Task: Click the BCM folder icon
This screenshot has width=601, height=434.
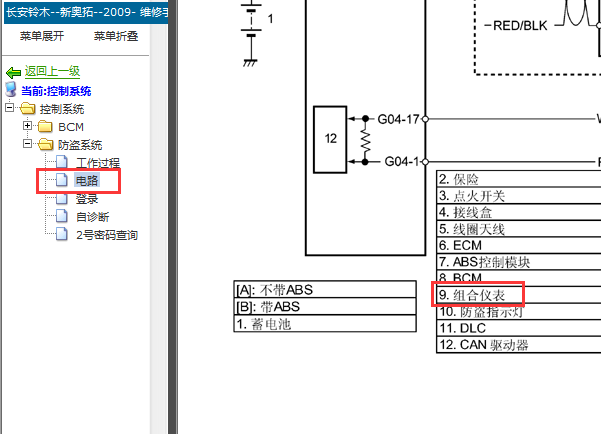Action: 46,126
